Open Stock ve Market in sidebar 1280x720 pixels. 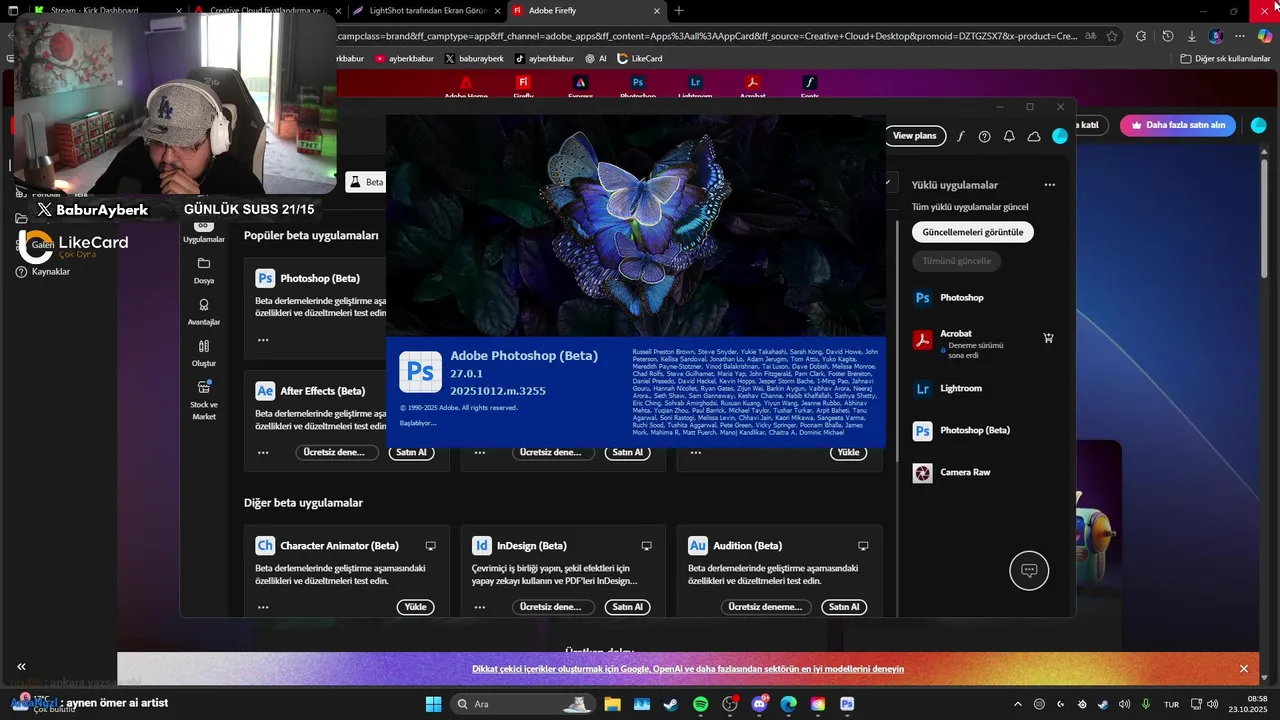[204, 400]
